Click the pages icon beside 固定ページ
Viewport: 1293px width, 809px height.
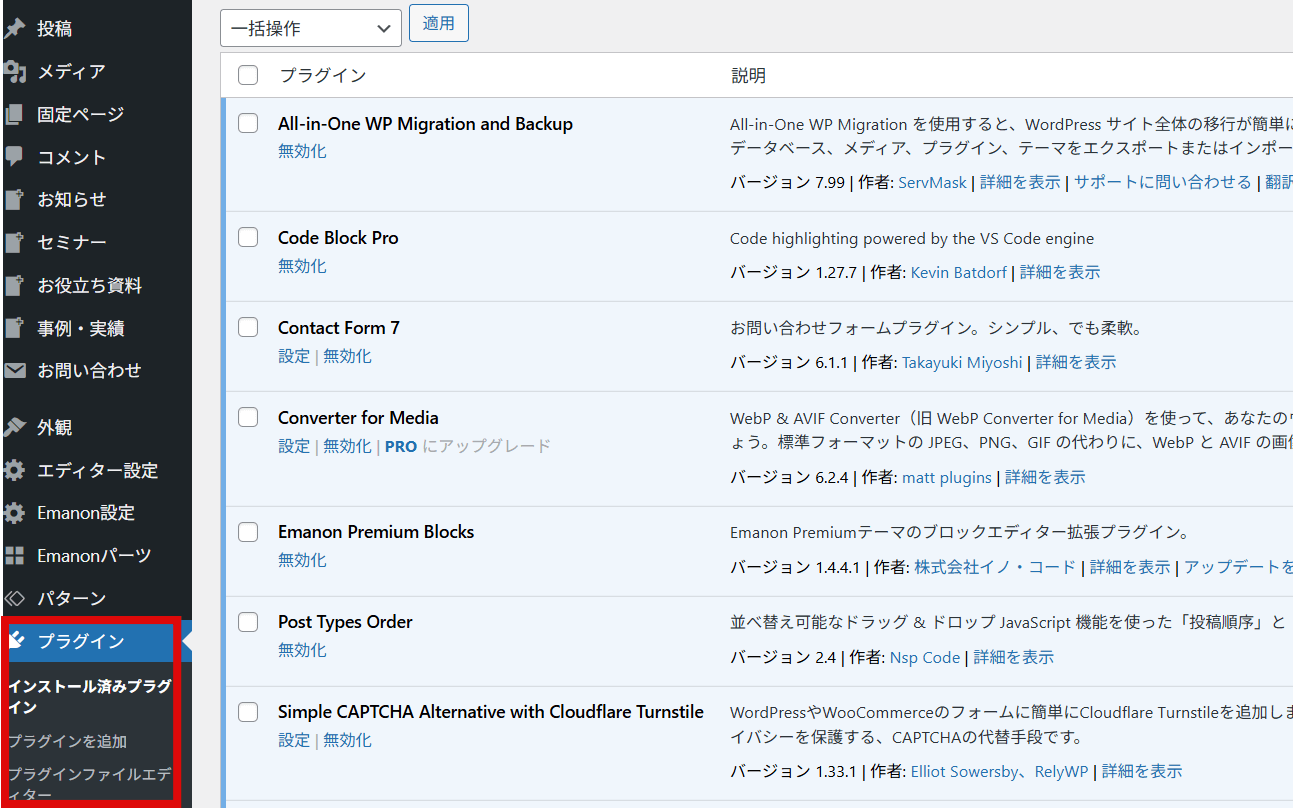point(14,115)
